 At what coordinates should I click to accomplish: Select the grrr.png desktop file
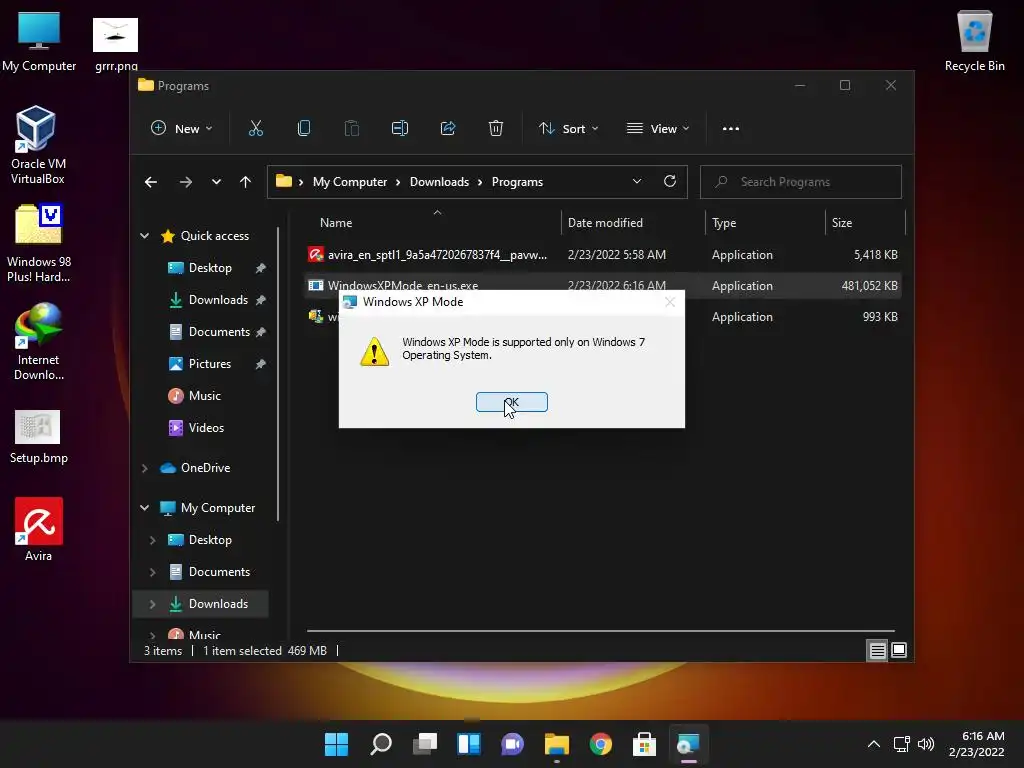116,44
